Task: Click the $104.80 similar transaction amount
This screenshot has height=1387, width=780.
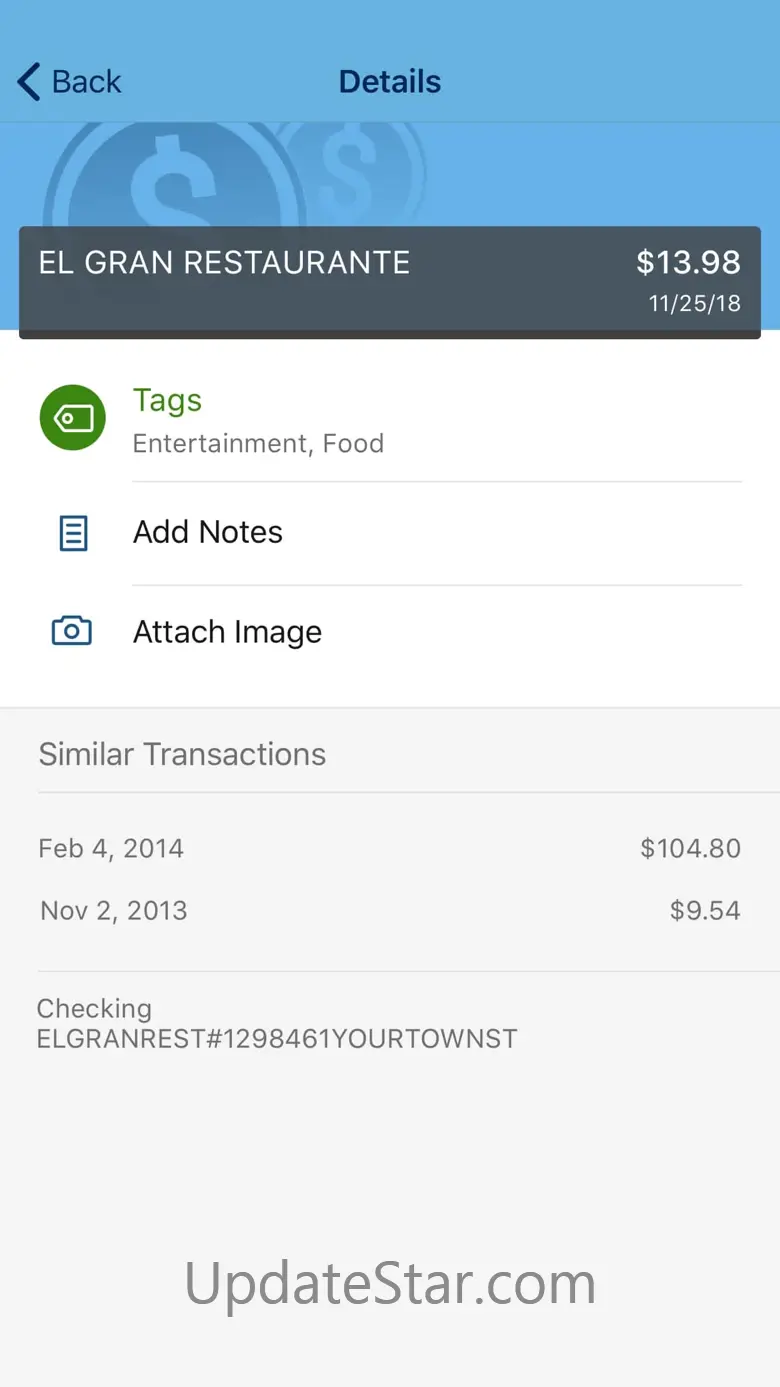Action: point(690,849)
